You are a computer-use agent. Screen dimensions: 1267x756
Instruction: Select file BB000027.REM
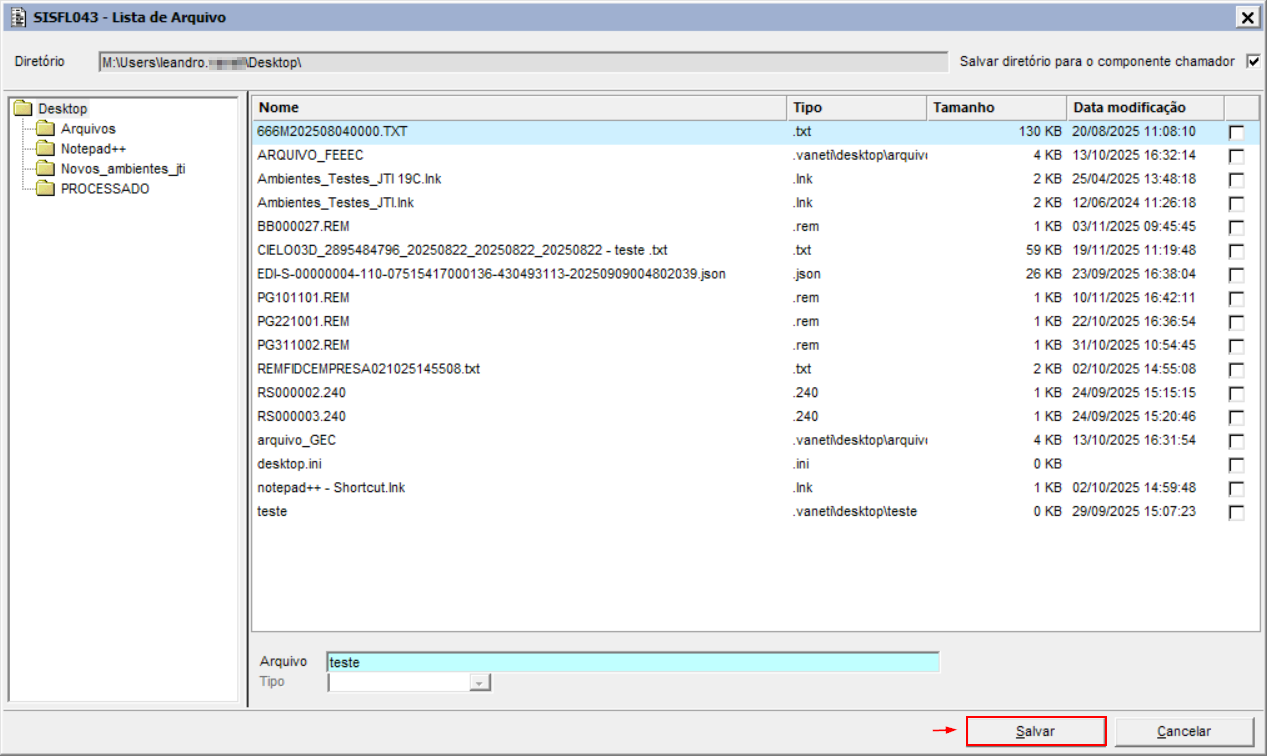click(303, 227)
